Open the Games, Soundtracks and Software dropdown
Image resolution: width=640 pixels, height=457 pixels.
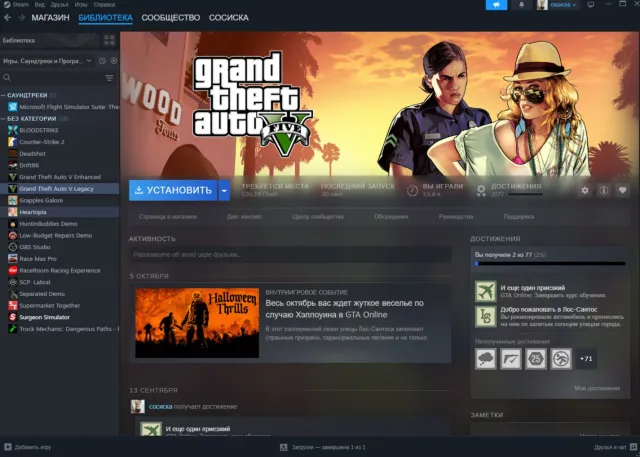coord(47,61)
